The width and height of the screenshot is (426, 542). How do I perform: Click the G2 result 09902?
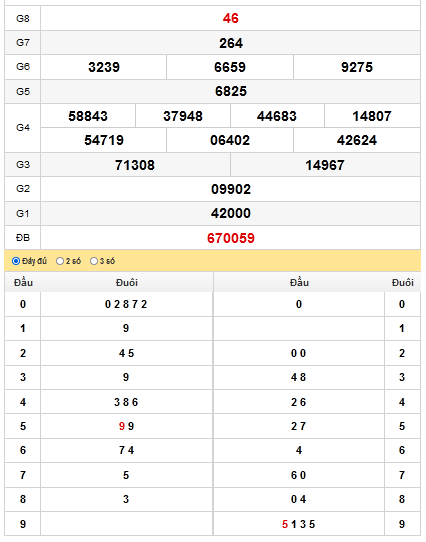tap(231, 189)
